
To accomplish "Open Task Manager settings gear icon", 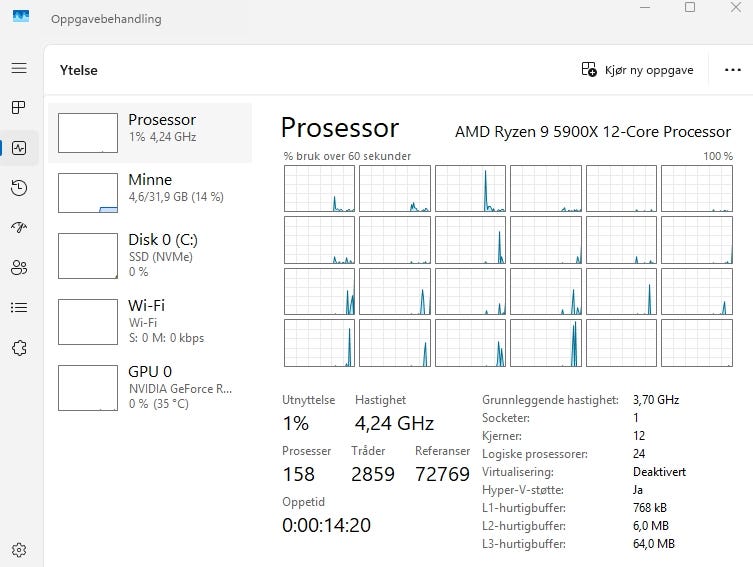I will (x=19, y=550).
